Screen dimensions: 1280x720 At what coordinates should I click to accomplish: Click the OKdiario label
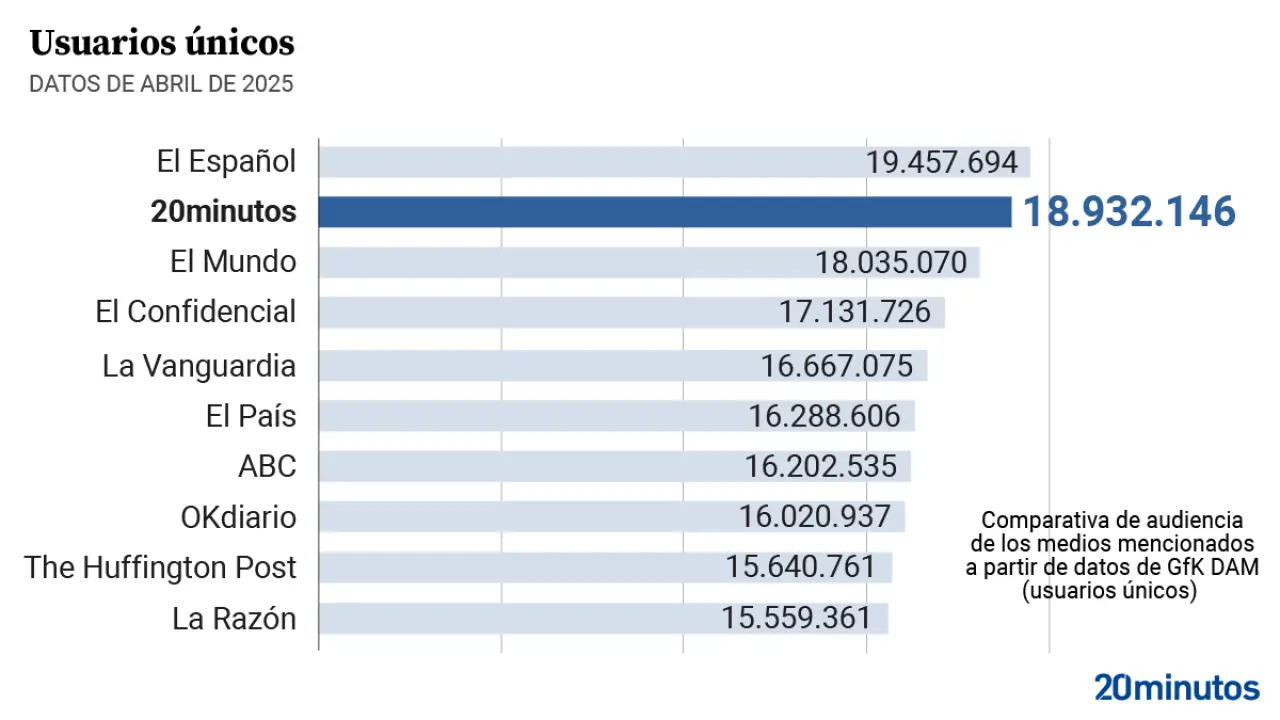[238, 517]
